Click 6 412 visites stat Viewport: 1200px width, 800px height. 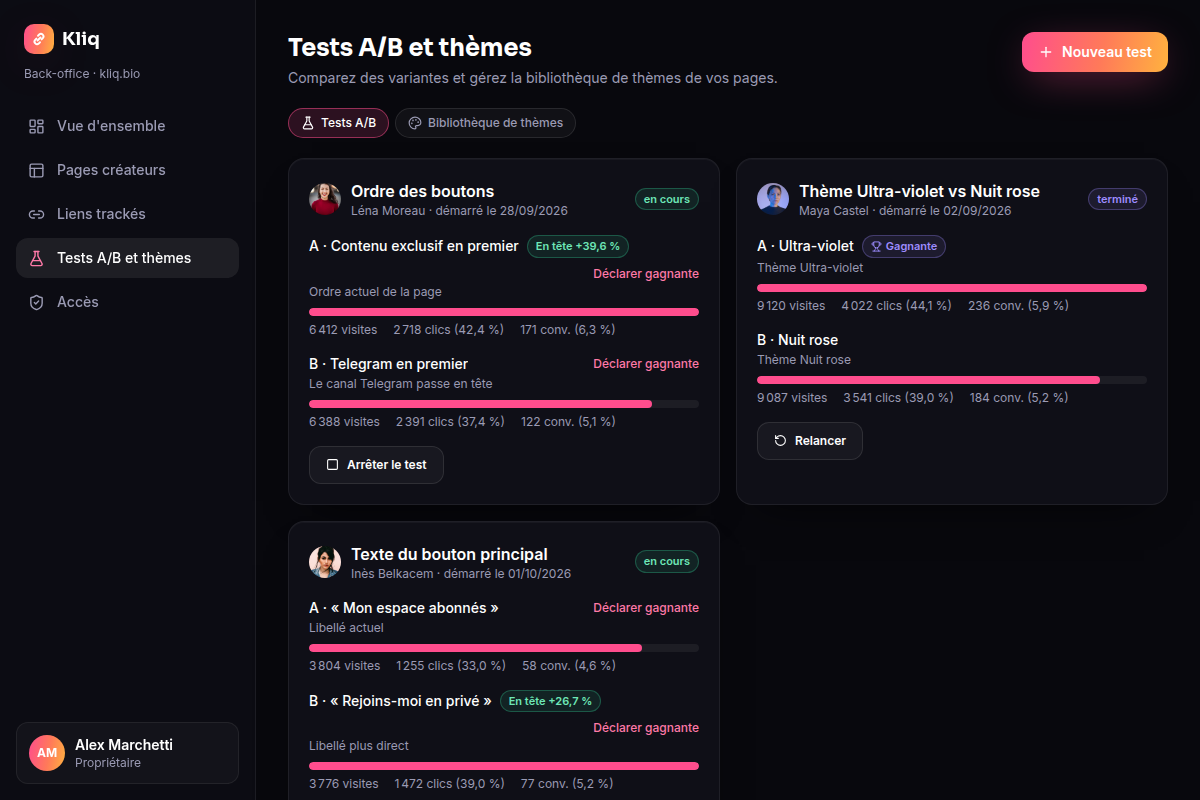tap(343, 330)
